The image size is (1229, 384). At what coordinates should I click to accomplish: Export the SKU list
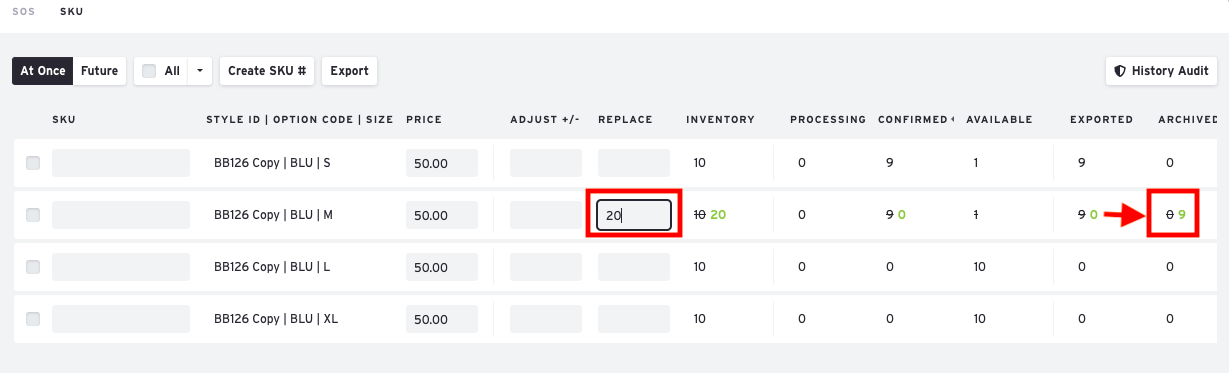pyautogui.click(x=349, y=71)
